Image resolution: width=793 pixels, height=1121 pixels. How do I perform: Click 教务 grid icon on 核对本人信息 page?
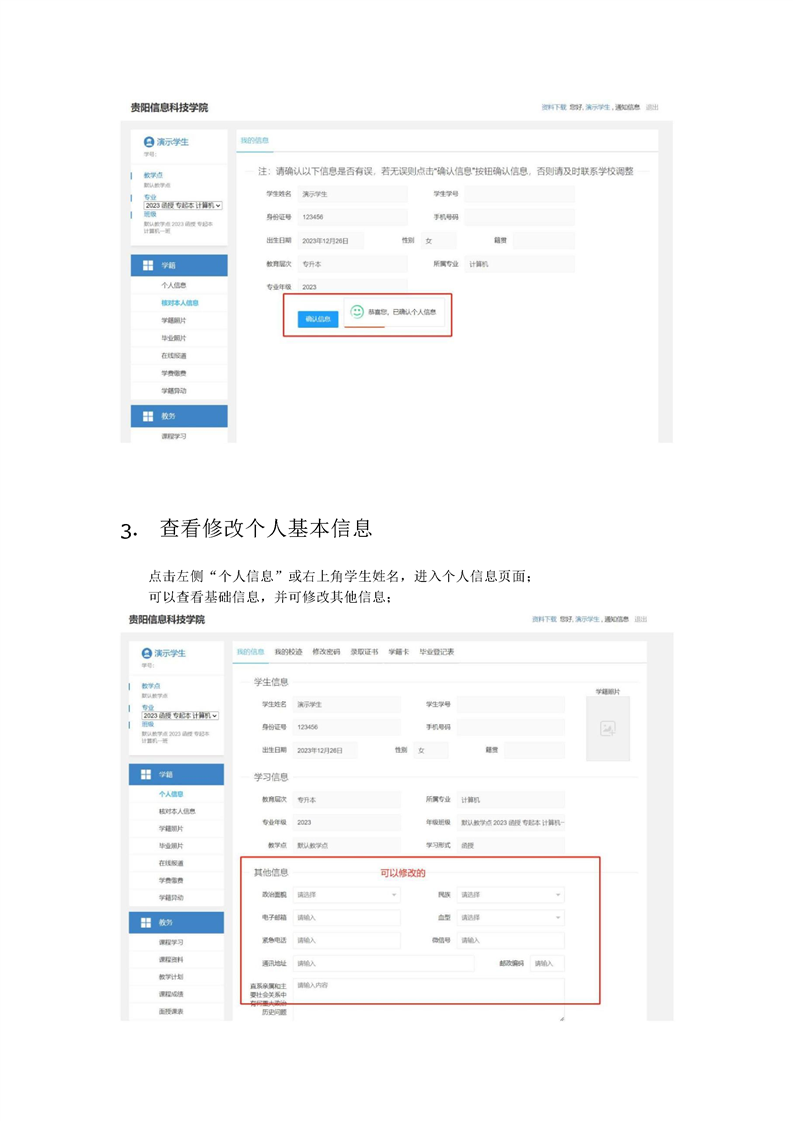[148, 416]
